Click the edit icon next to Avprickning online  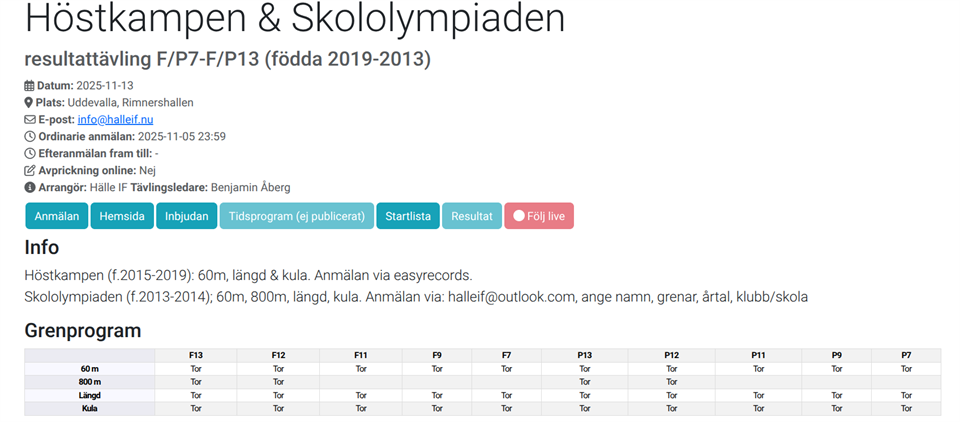tap(29, 171)
